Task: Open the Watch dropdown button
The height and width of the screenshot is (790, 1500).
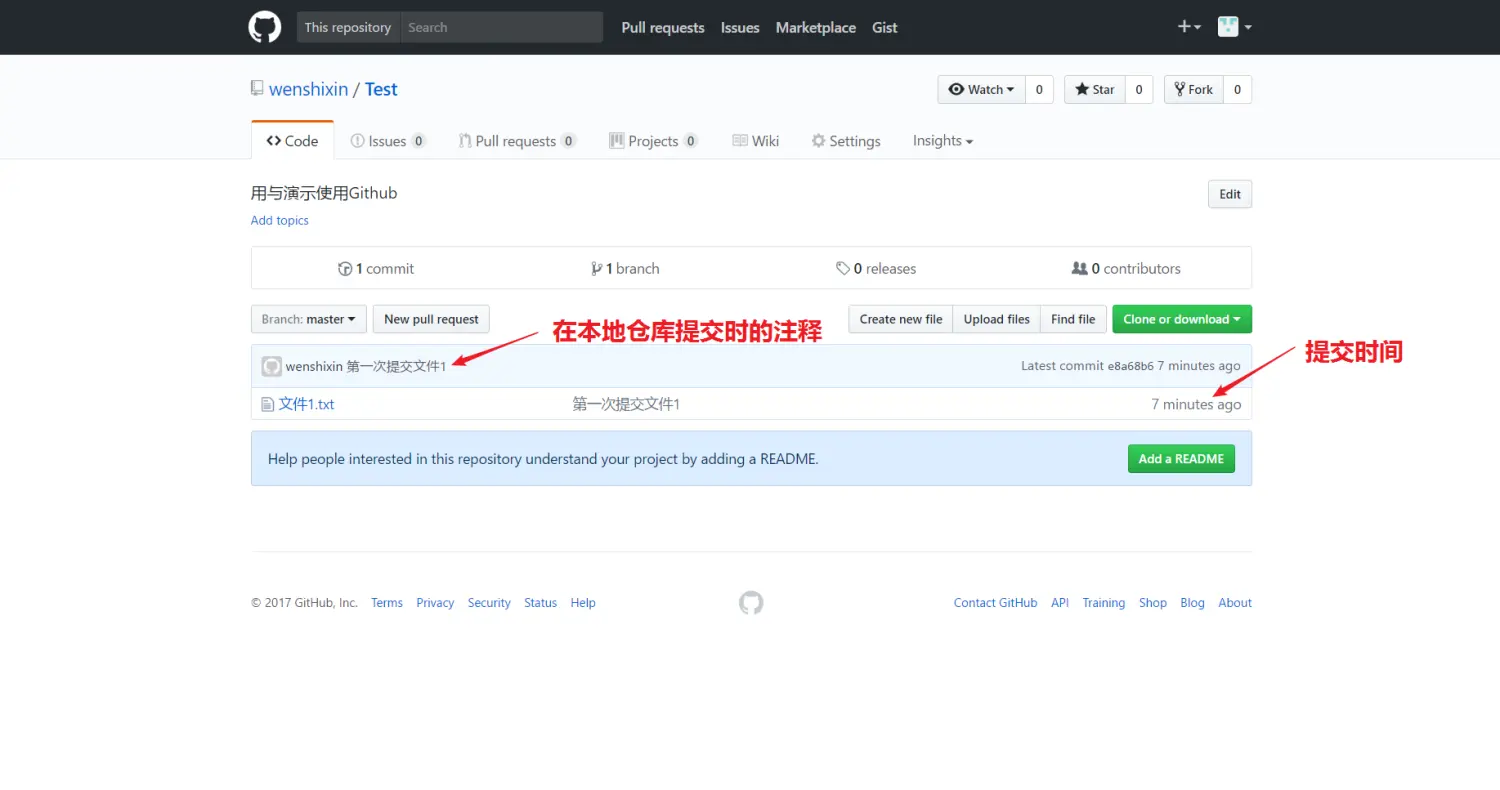Action: (981, 89)
